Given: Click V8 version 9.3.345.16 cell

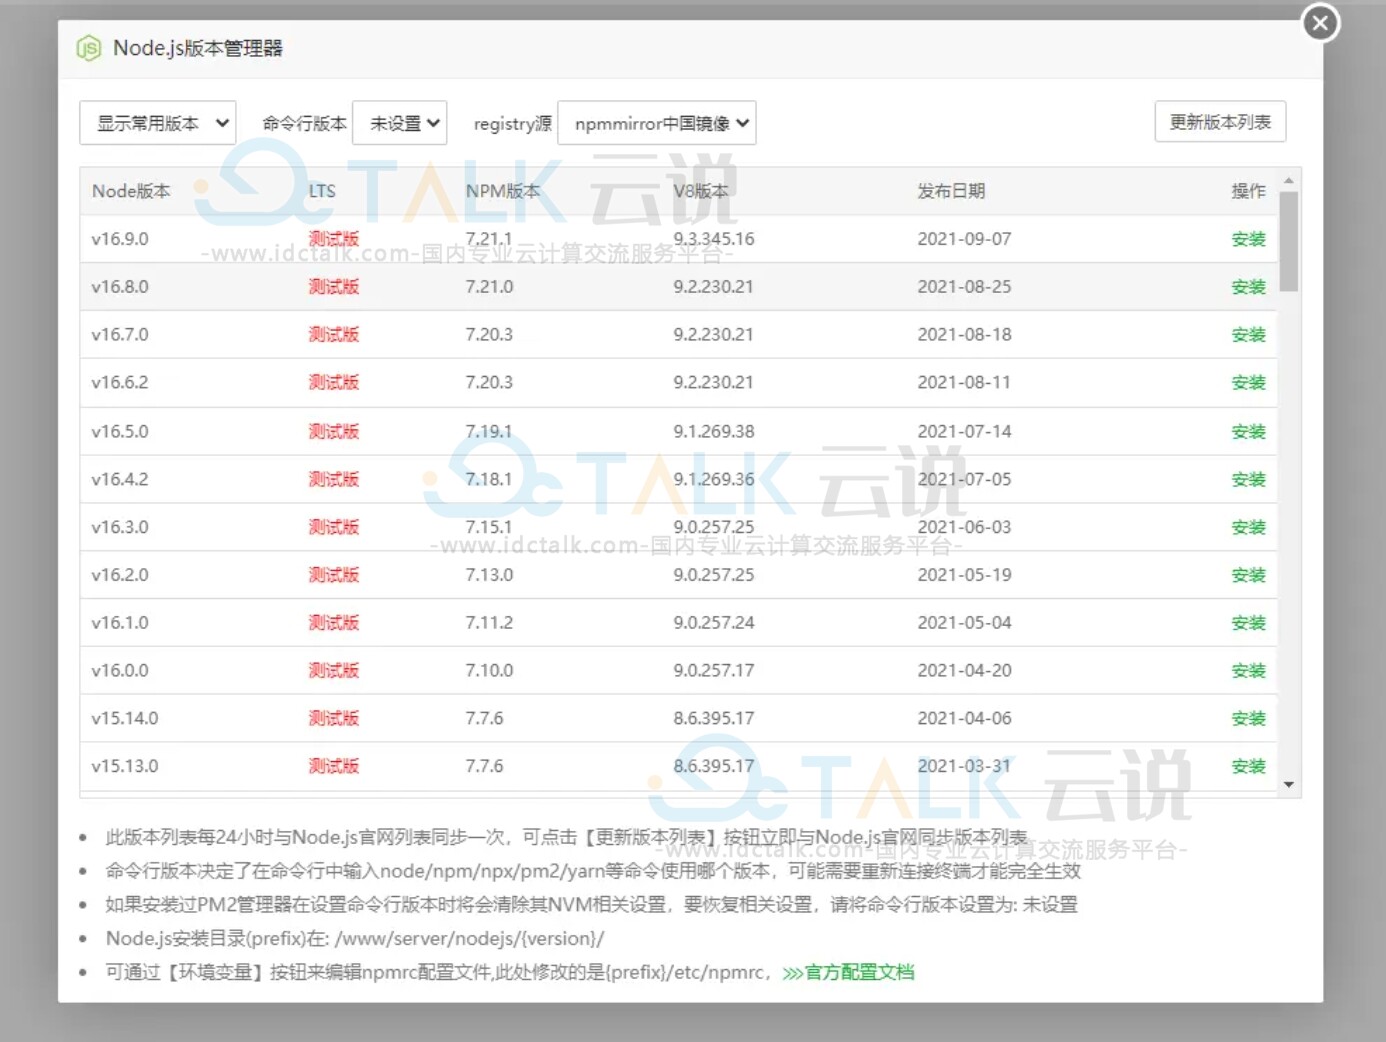Looking at the screenshot, I should point(714,239).
